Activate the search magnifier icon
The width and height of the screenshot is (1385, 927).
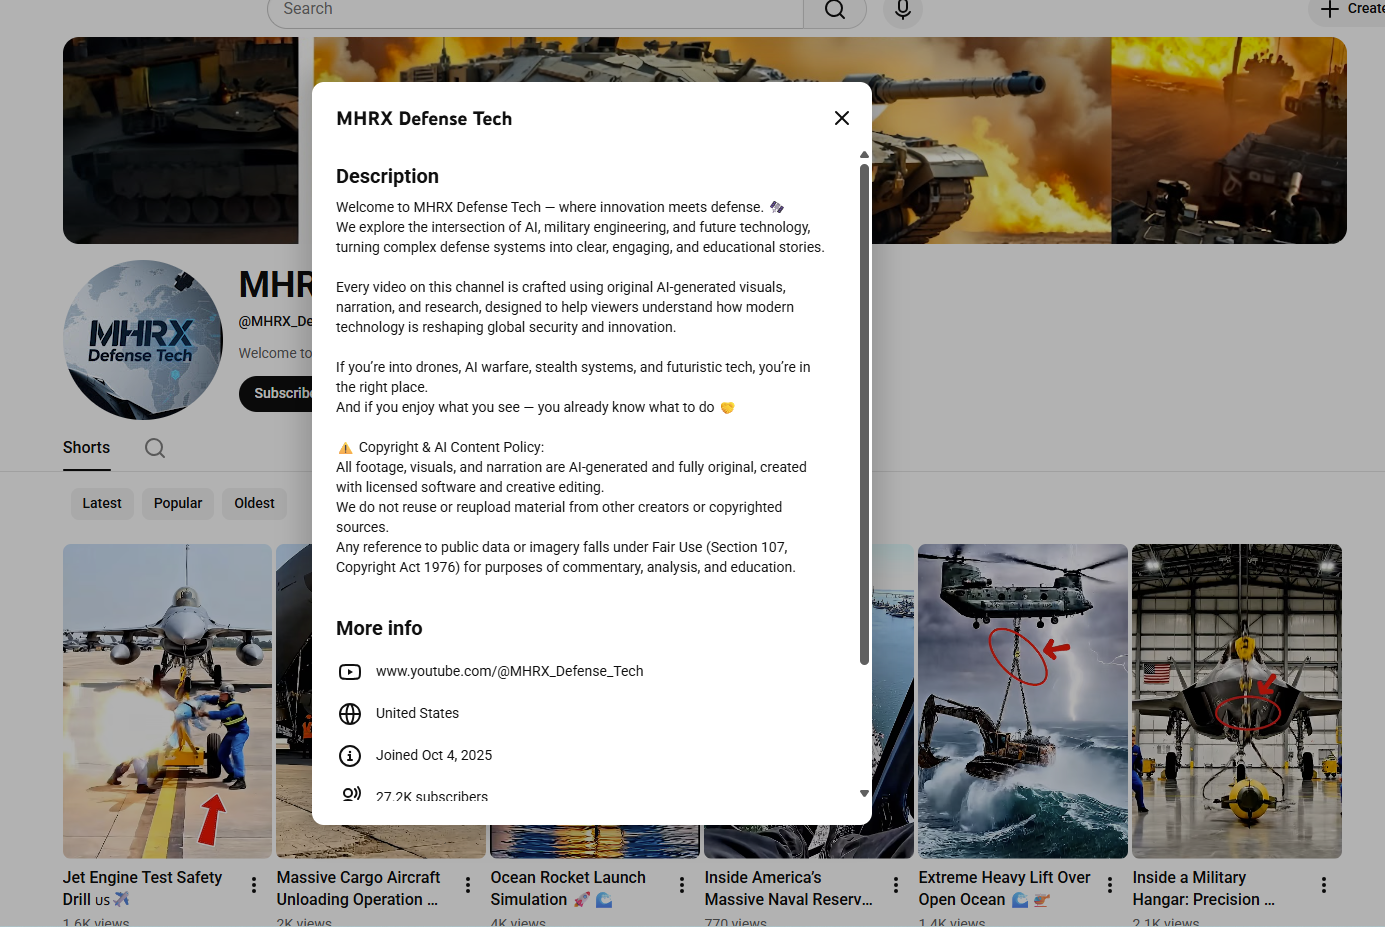(834, 9)
